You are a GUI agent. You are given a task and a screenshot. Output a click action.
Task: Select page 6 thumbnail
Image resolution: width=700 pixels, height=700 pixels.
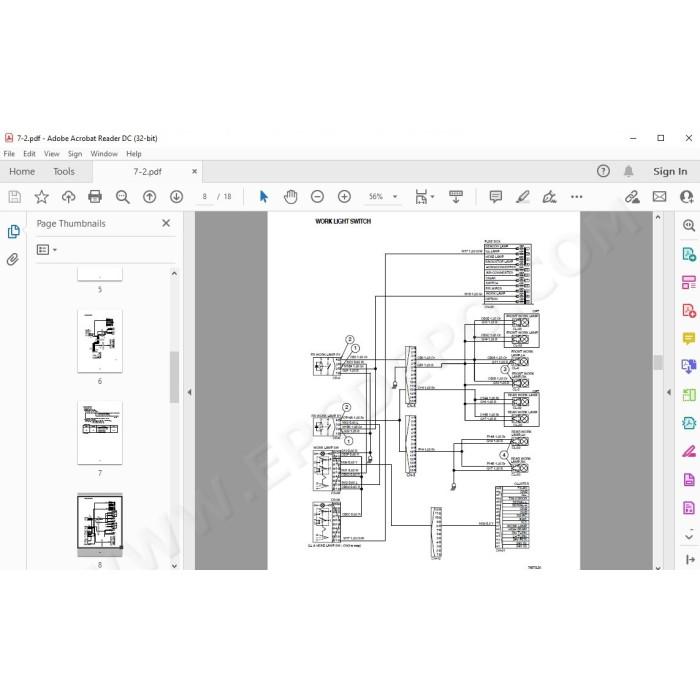click(x=100, y=341)
